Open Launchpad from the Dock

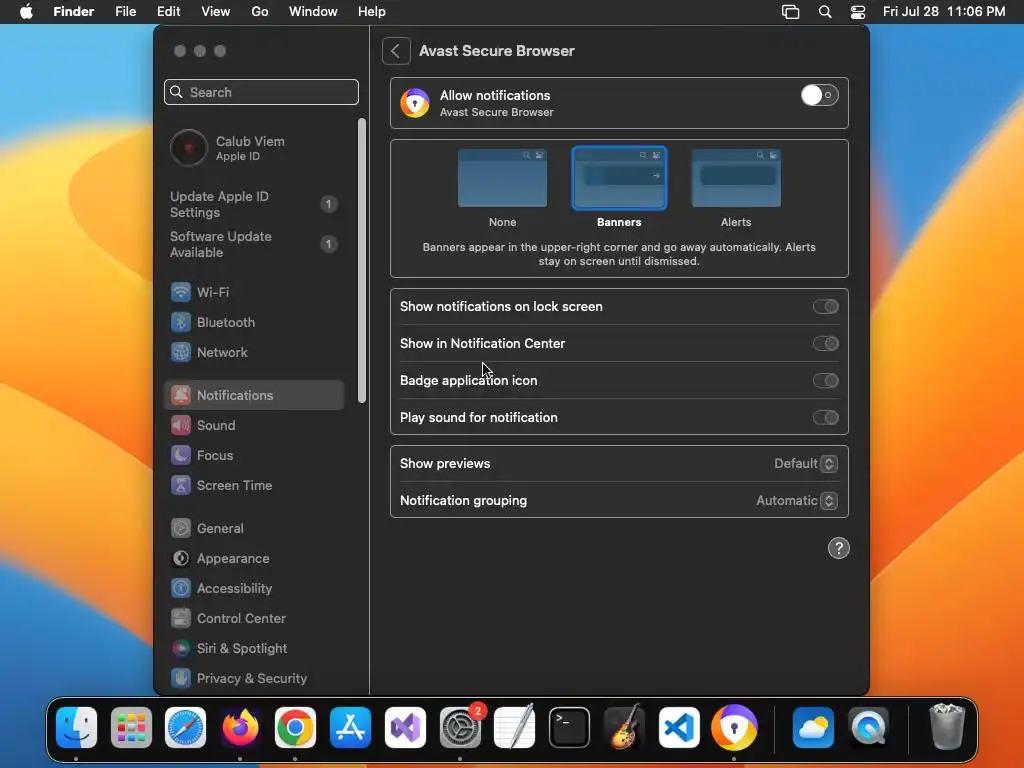click(x=131, y=728)
